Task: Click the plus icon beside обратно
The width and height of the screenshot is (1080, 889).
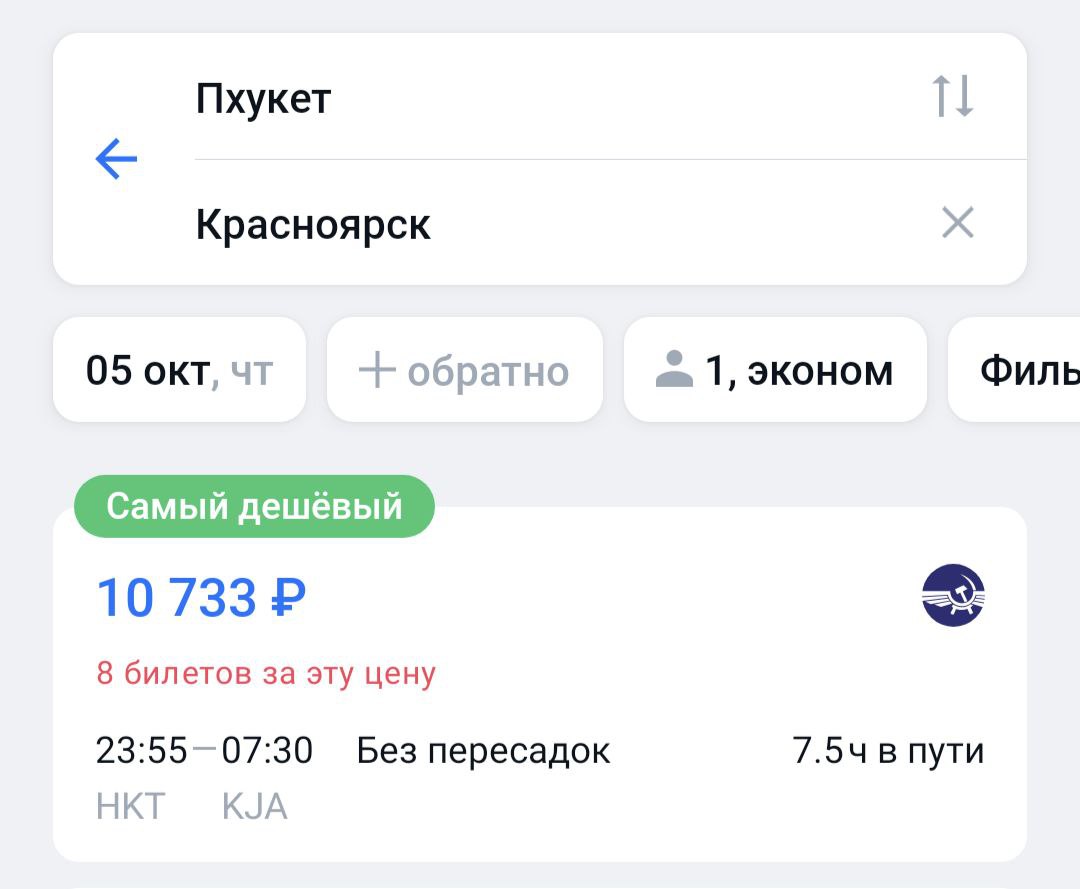Action: pos(377,370)
